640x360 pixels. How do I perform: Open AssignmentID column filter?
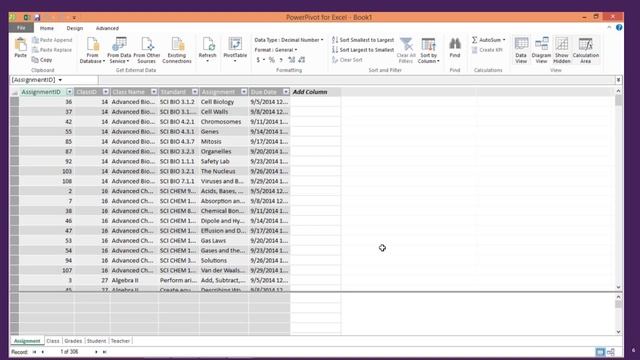[69, 92]
